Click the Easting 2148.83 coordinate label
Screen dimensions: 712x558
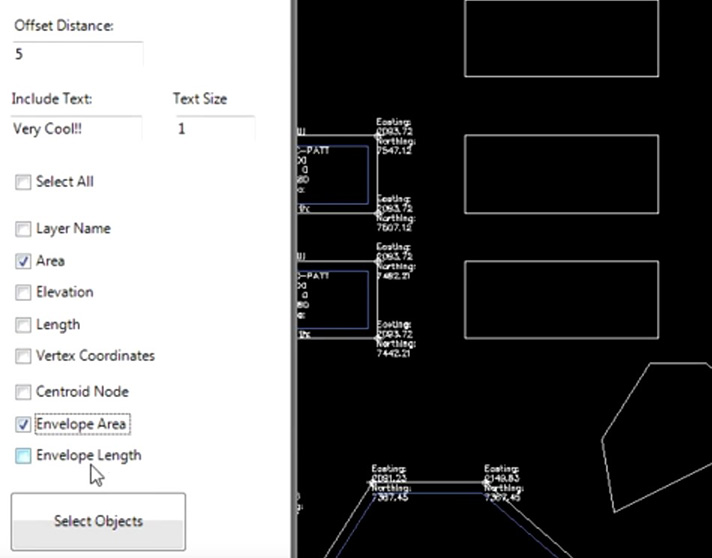tap(502, 472)
